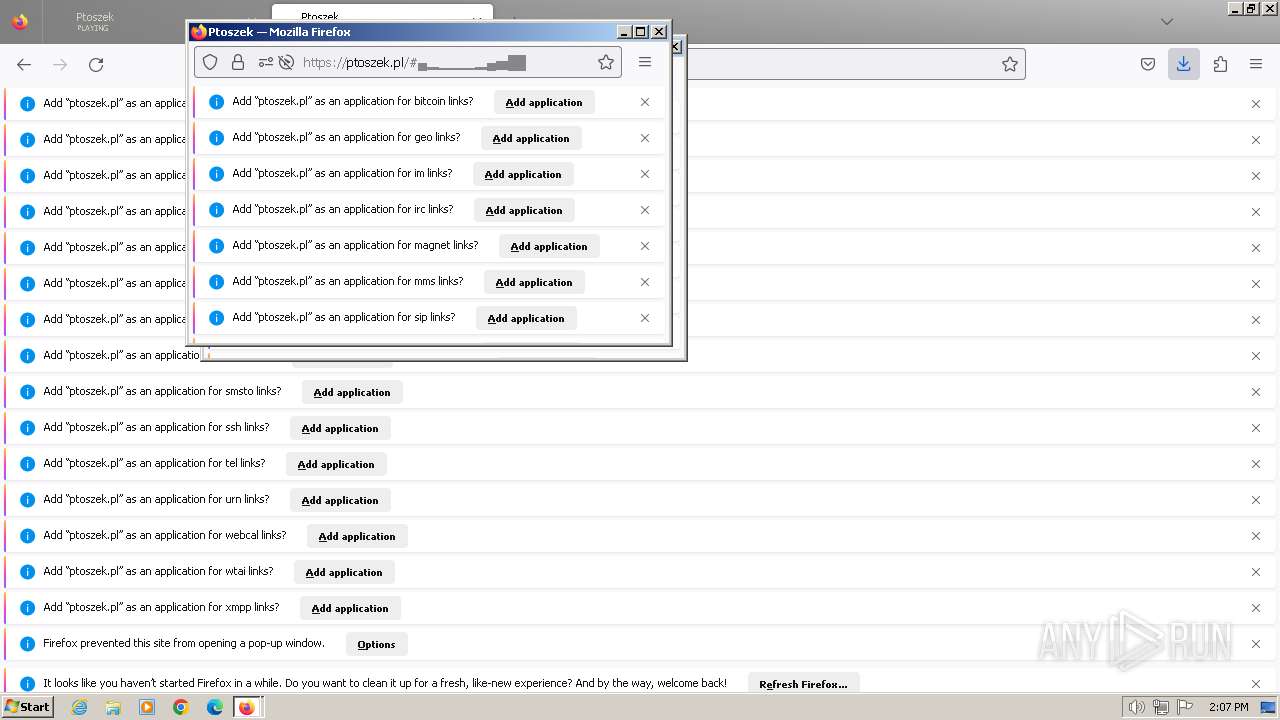Add application for geo links
This screenshot has width=1280, height=720.
531,138
